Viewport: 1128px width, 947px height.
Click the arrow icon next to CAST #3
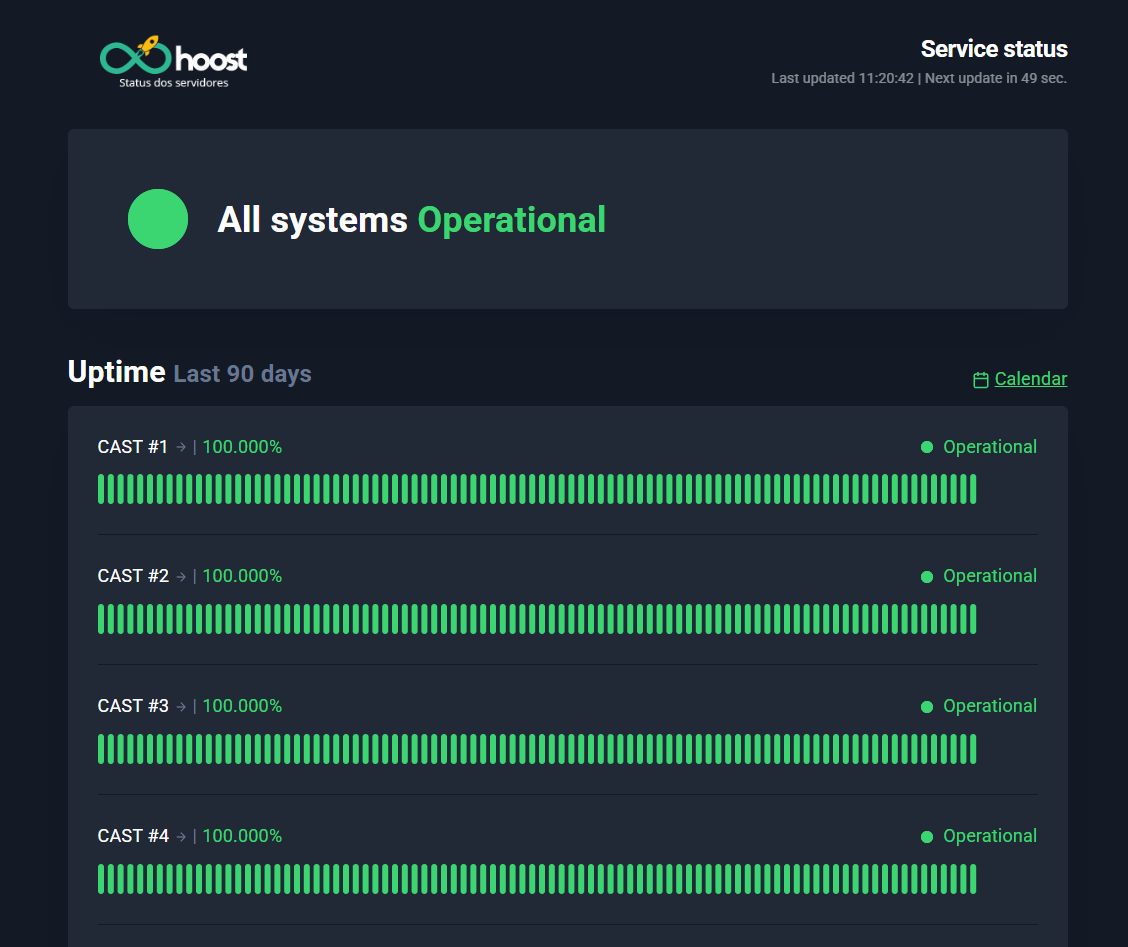click(x=181, y=706)
